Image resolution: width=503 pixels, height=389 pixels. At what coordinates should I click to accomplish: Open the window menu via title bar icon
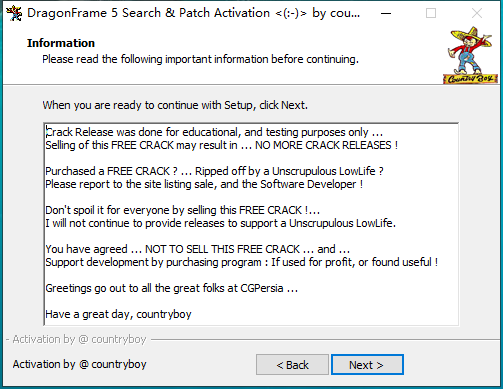coord(14,13)
